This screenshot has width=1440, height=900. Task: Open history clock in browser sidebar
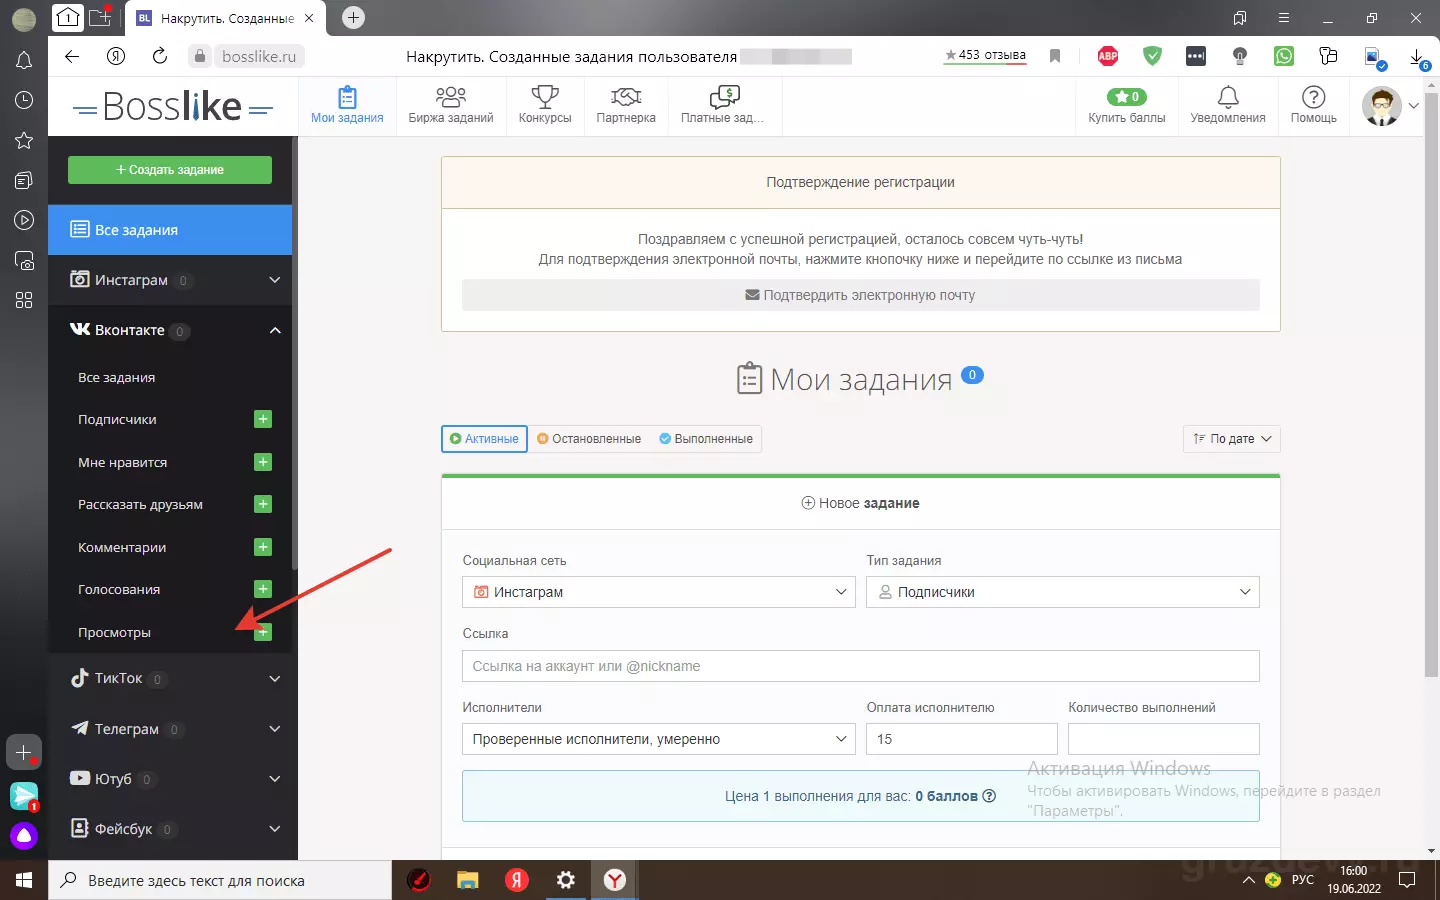(24, 100)
